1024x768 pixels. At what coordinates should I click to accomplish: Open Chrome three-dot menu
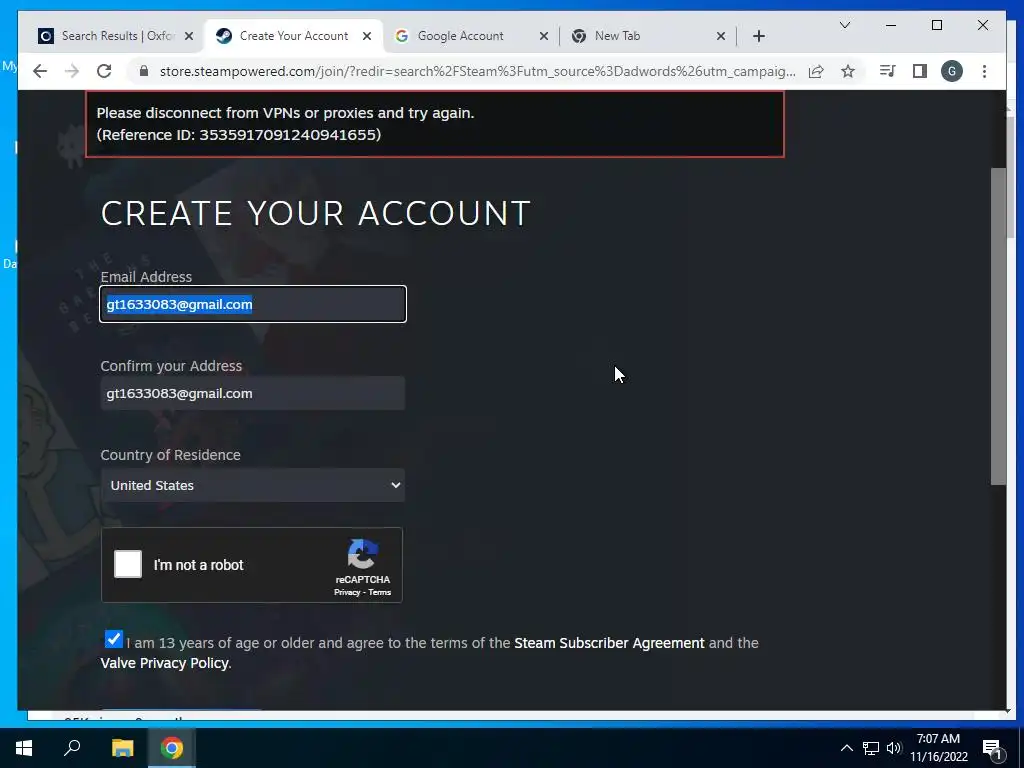(x=984, y=71)
